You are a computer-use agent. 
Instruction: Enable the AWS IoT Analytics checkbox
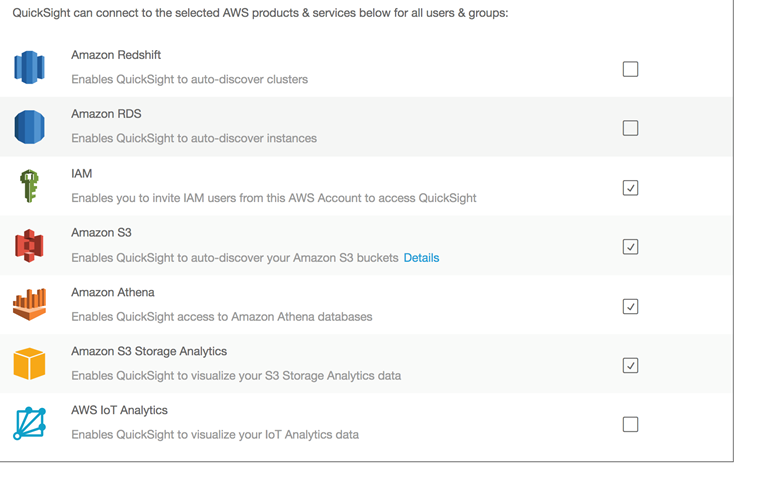(630, 424)
